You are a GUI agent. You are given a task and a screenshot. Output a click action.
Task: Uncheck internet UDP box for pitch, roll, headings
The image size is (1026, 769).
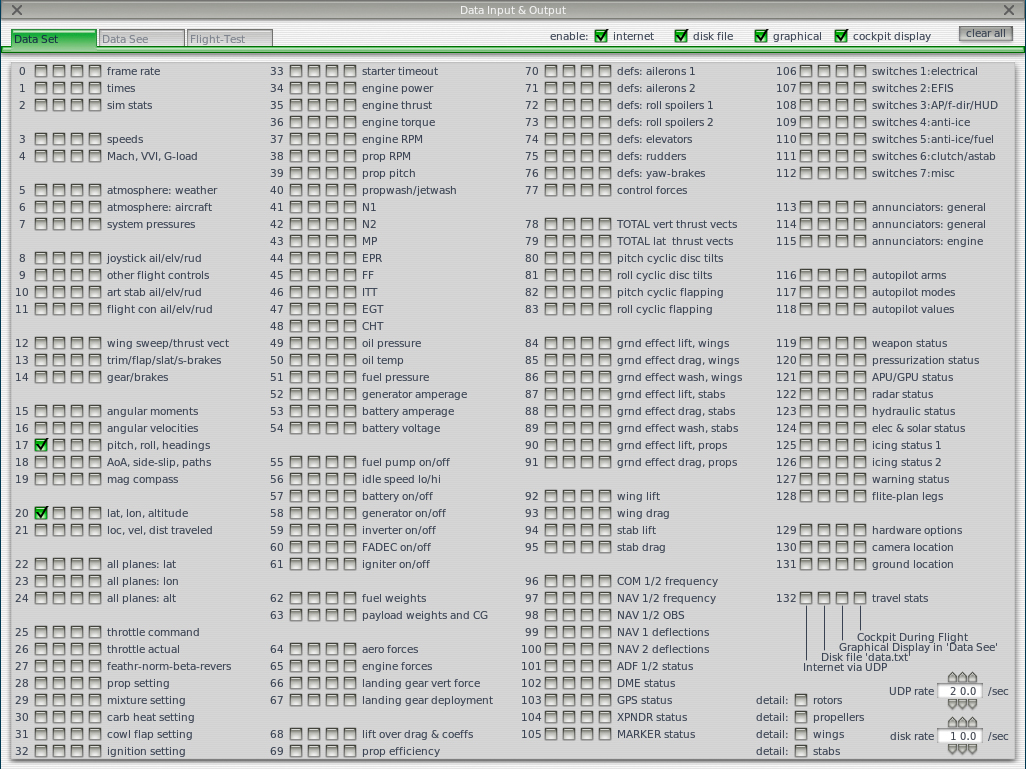(x=41, y=445)
